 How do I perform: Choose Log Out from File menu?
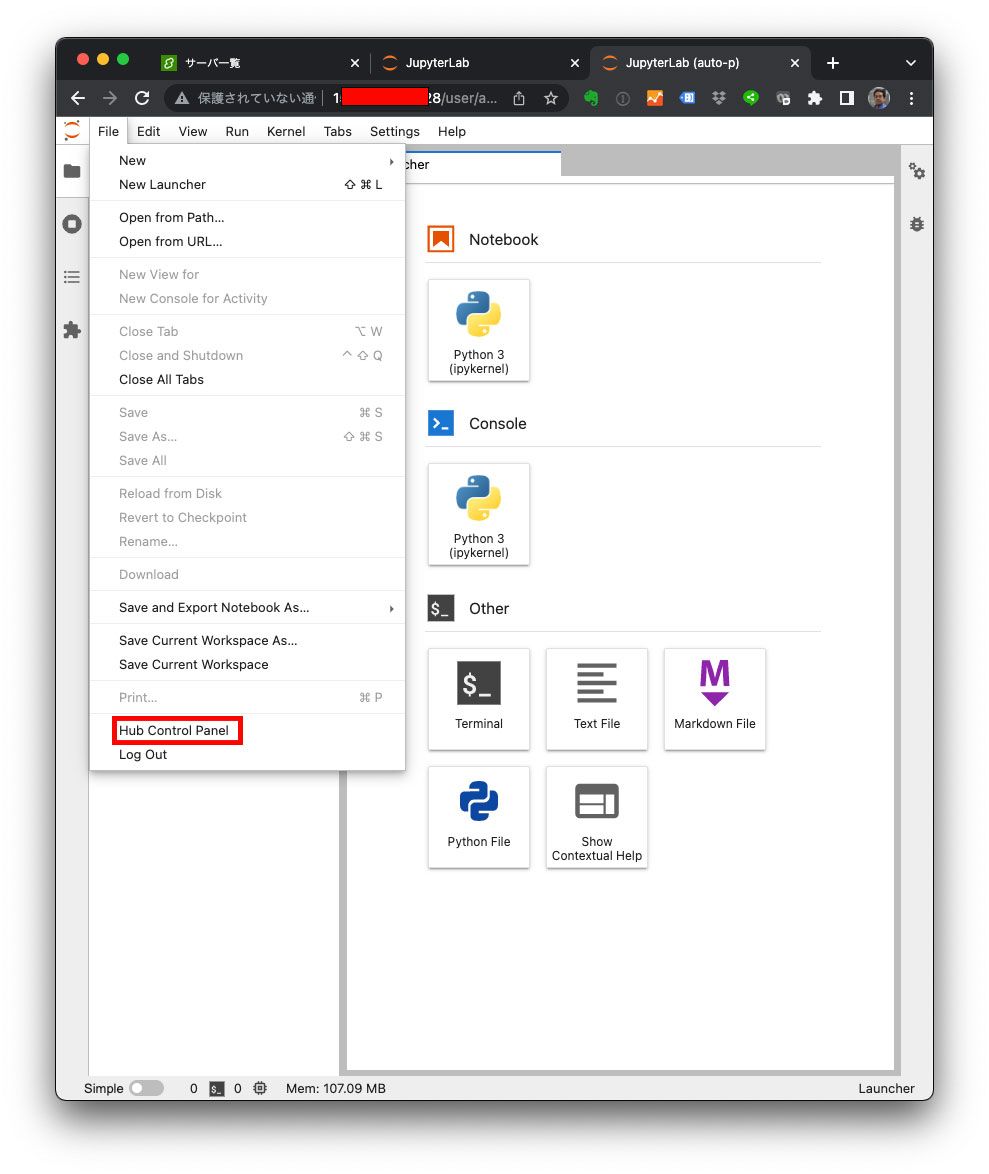(x=247, y=754)
